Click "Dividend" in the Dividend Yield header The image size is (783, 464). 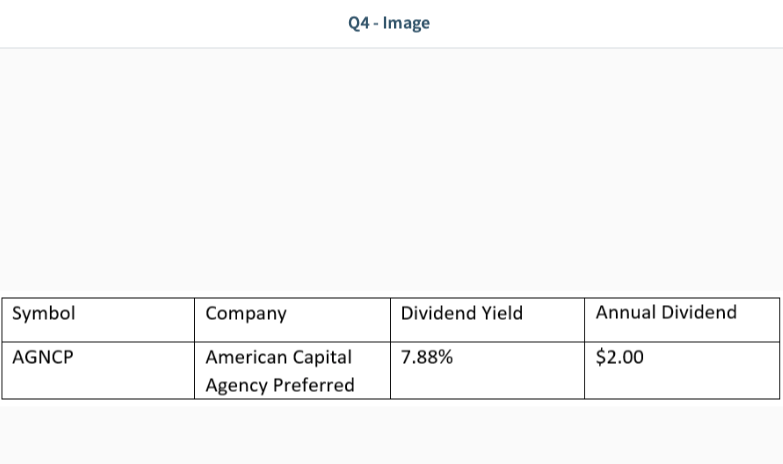pos(439,314)
